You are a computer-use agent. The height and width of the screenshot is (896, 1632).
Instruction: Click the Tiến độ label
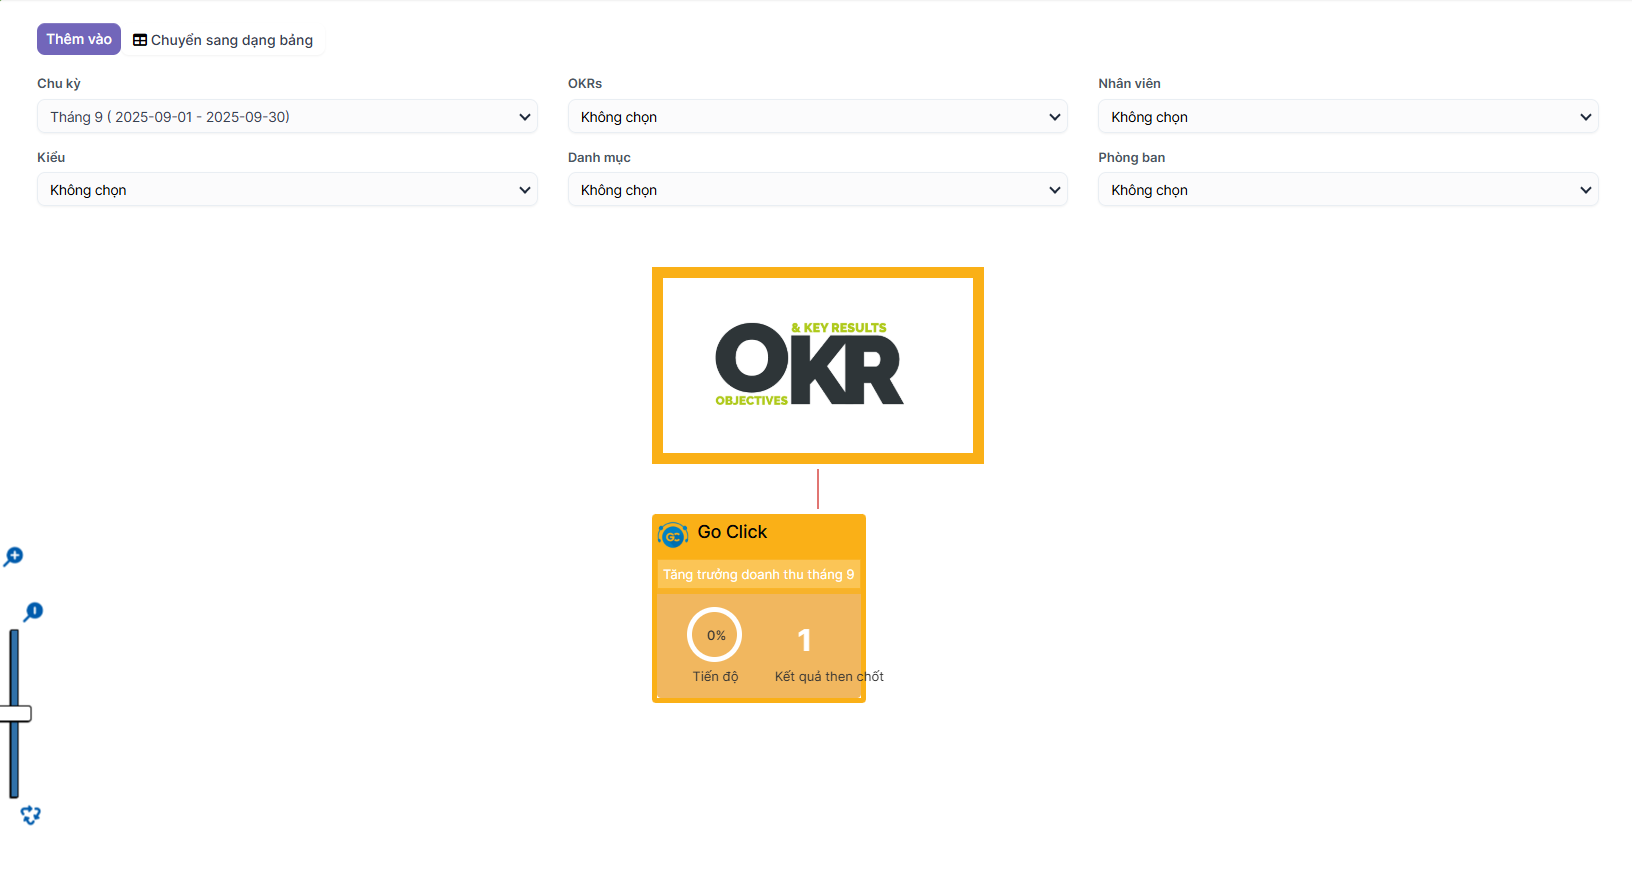[715, 677]
